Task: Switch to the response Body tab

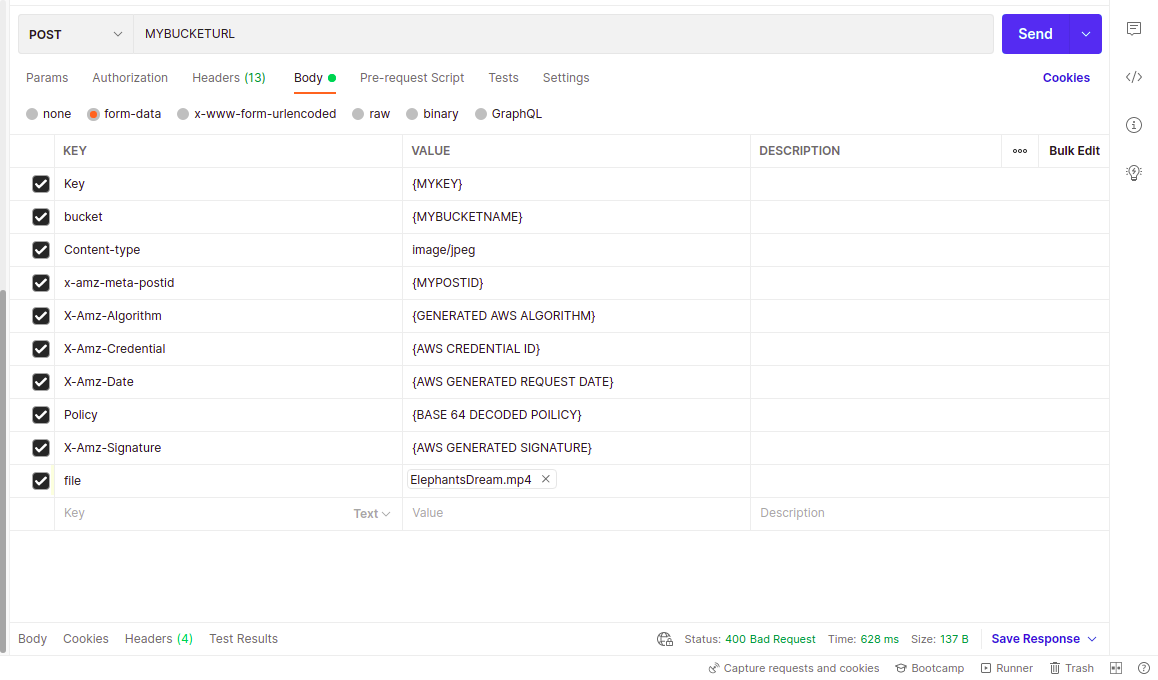Action: point(32,639)
